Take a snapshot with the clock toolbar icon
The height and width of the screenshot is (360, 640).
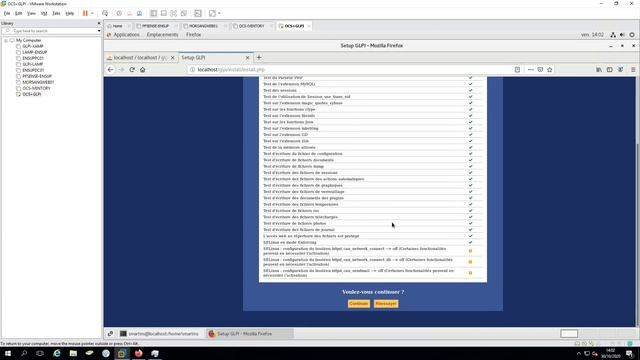[119, 13]
